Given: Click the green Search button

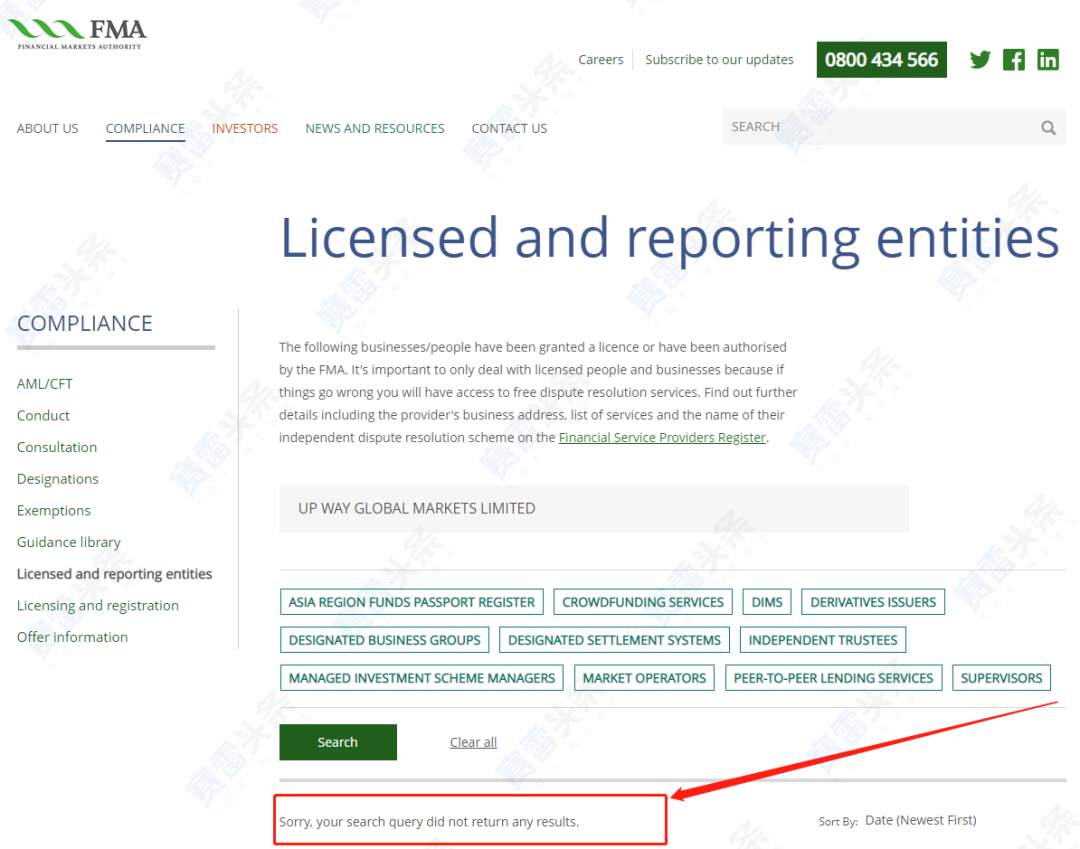Looking at the screenshot, I should (x=338, y=742).
